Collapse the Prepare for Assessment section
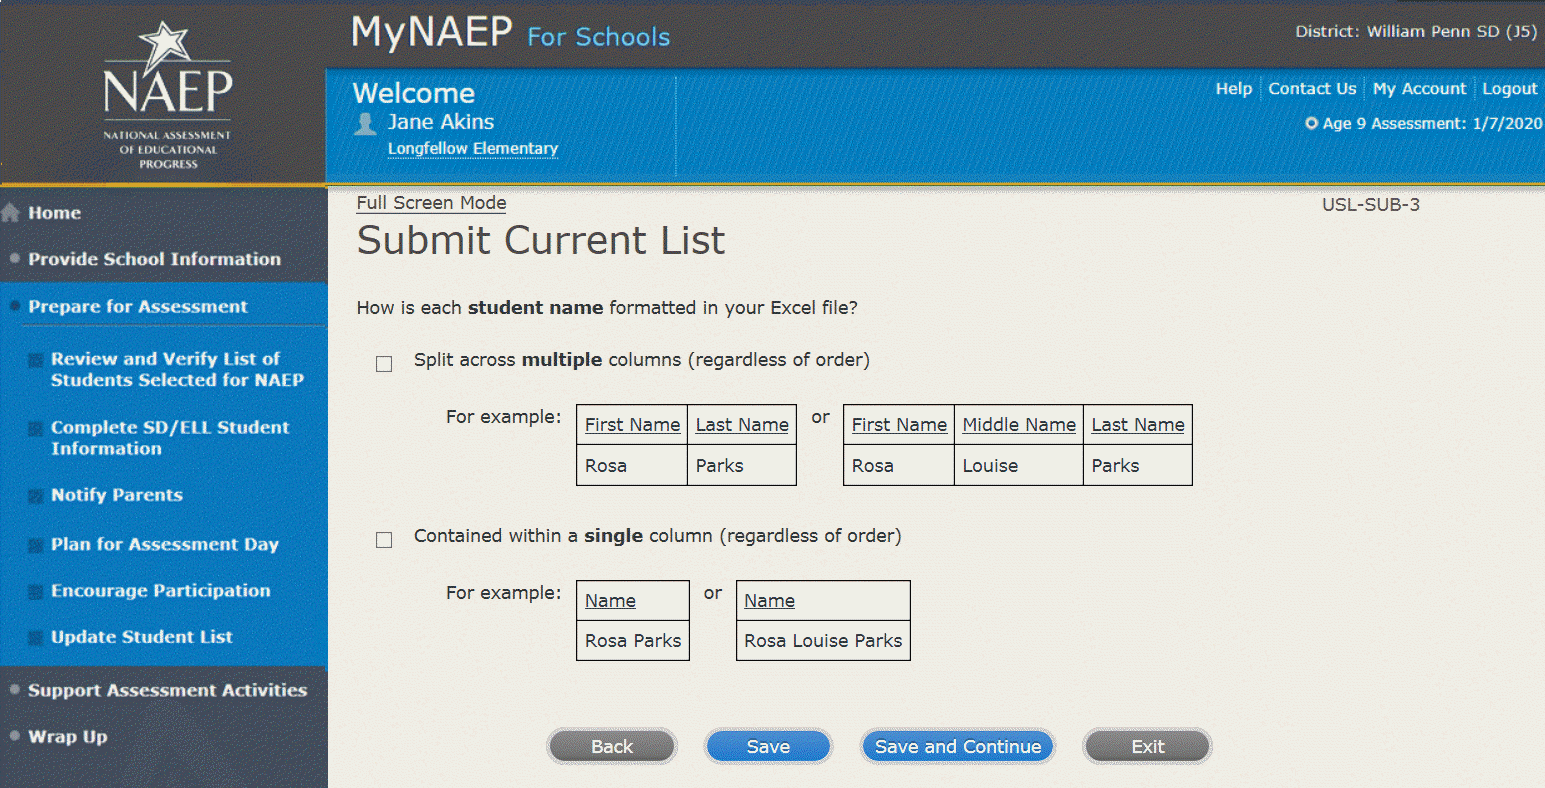The height and width of the screenshot is (788, 1545). click(137, 307)
